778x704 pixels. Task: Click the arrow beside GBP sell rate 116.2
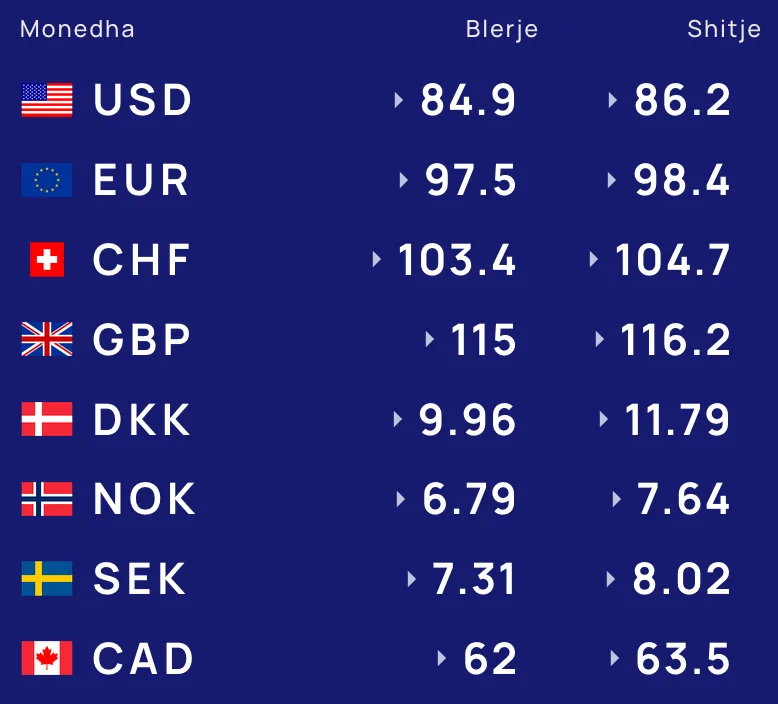pos(599,339)
